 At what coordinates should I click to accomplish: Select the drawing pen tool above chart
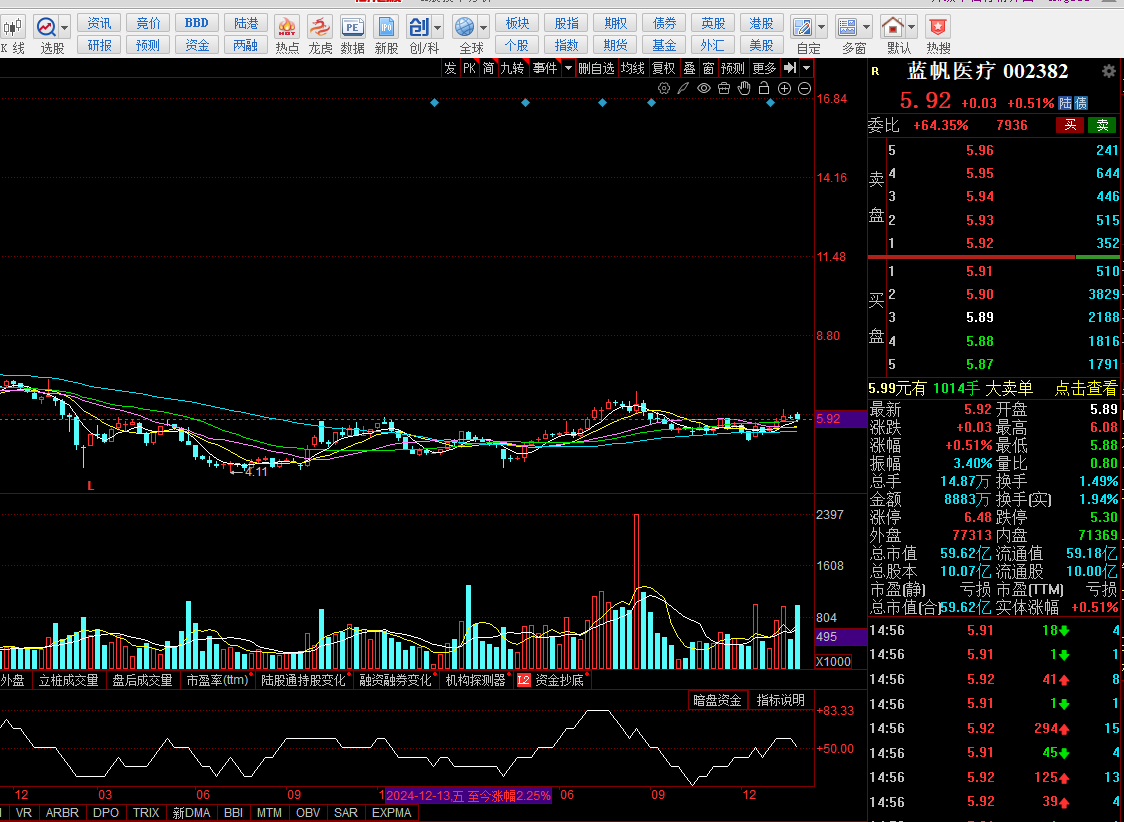[684, 89]
